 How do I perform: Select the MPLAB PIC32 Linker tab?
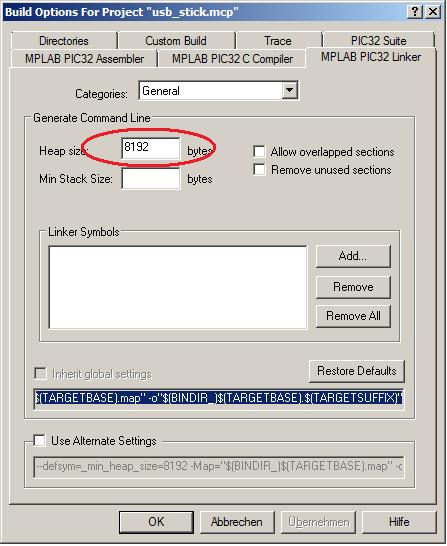pyautogui.click(x=371, y=57)
